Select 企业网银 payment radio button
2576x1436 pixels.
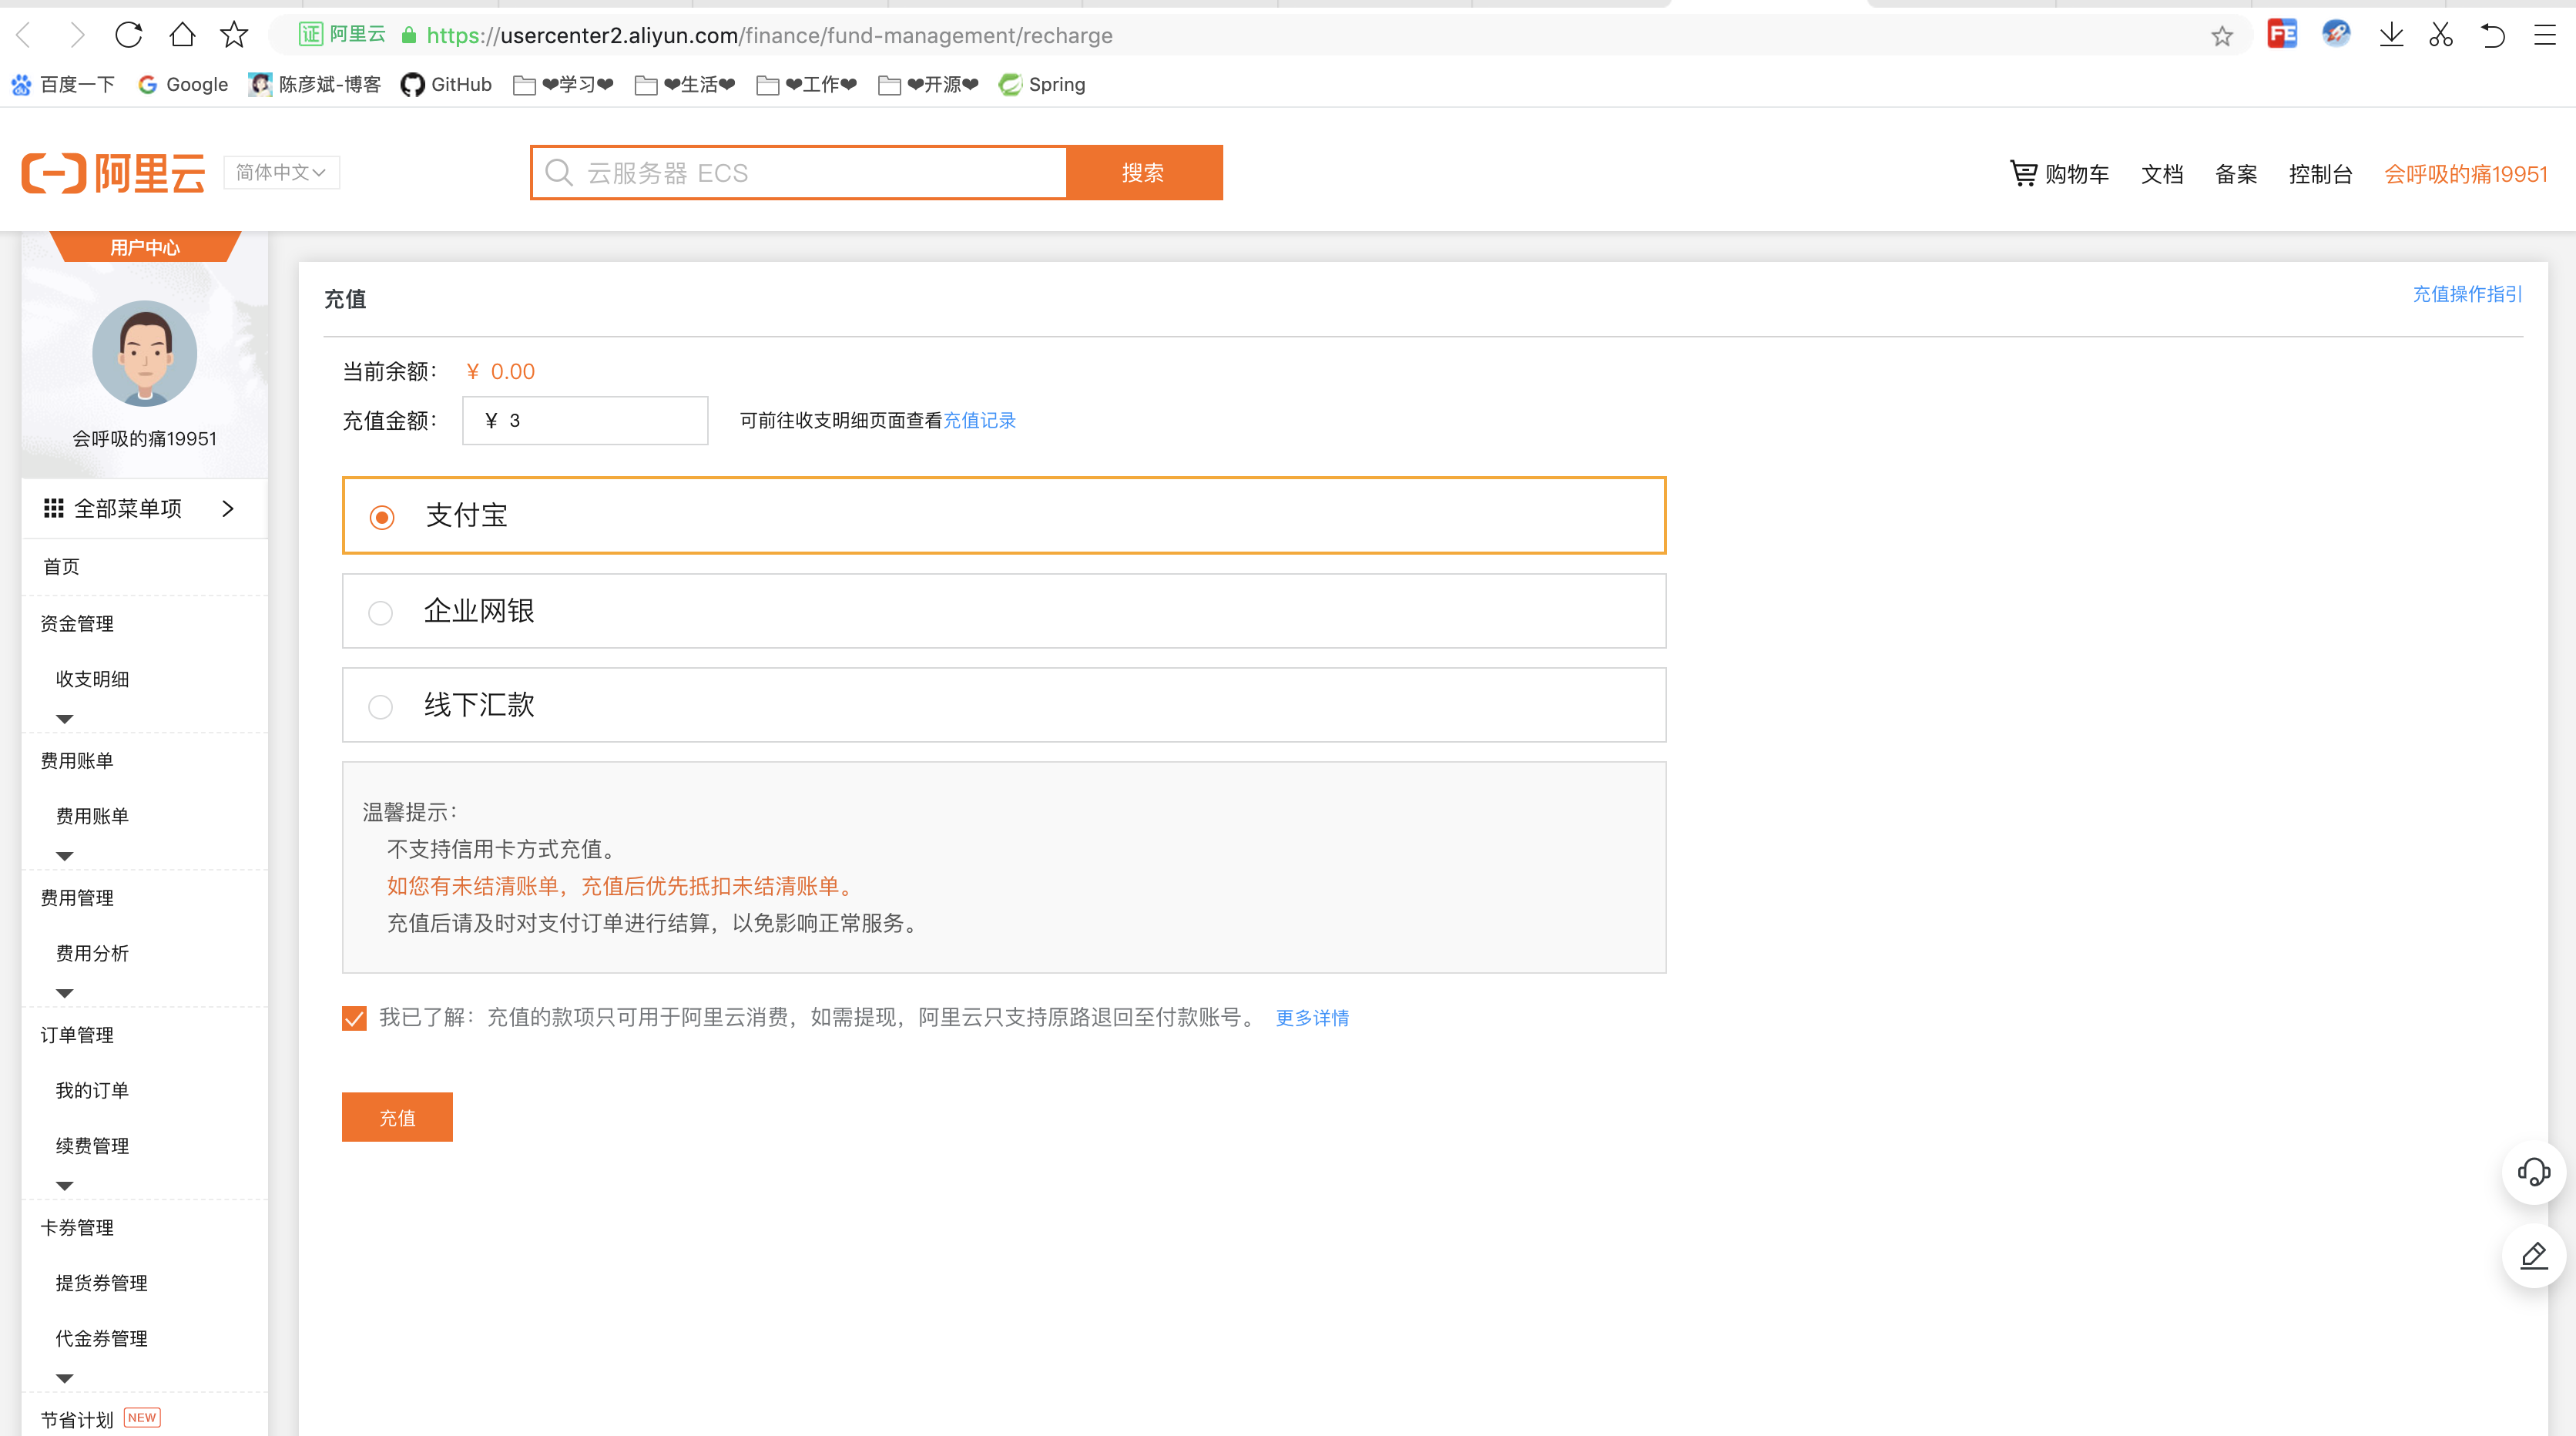tap(380, 612)
